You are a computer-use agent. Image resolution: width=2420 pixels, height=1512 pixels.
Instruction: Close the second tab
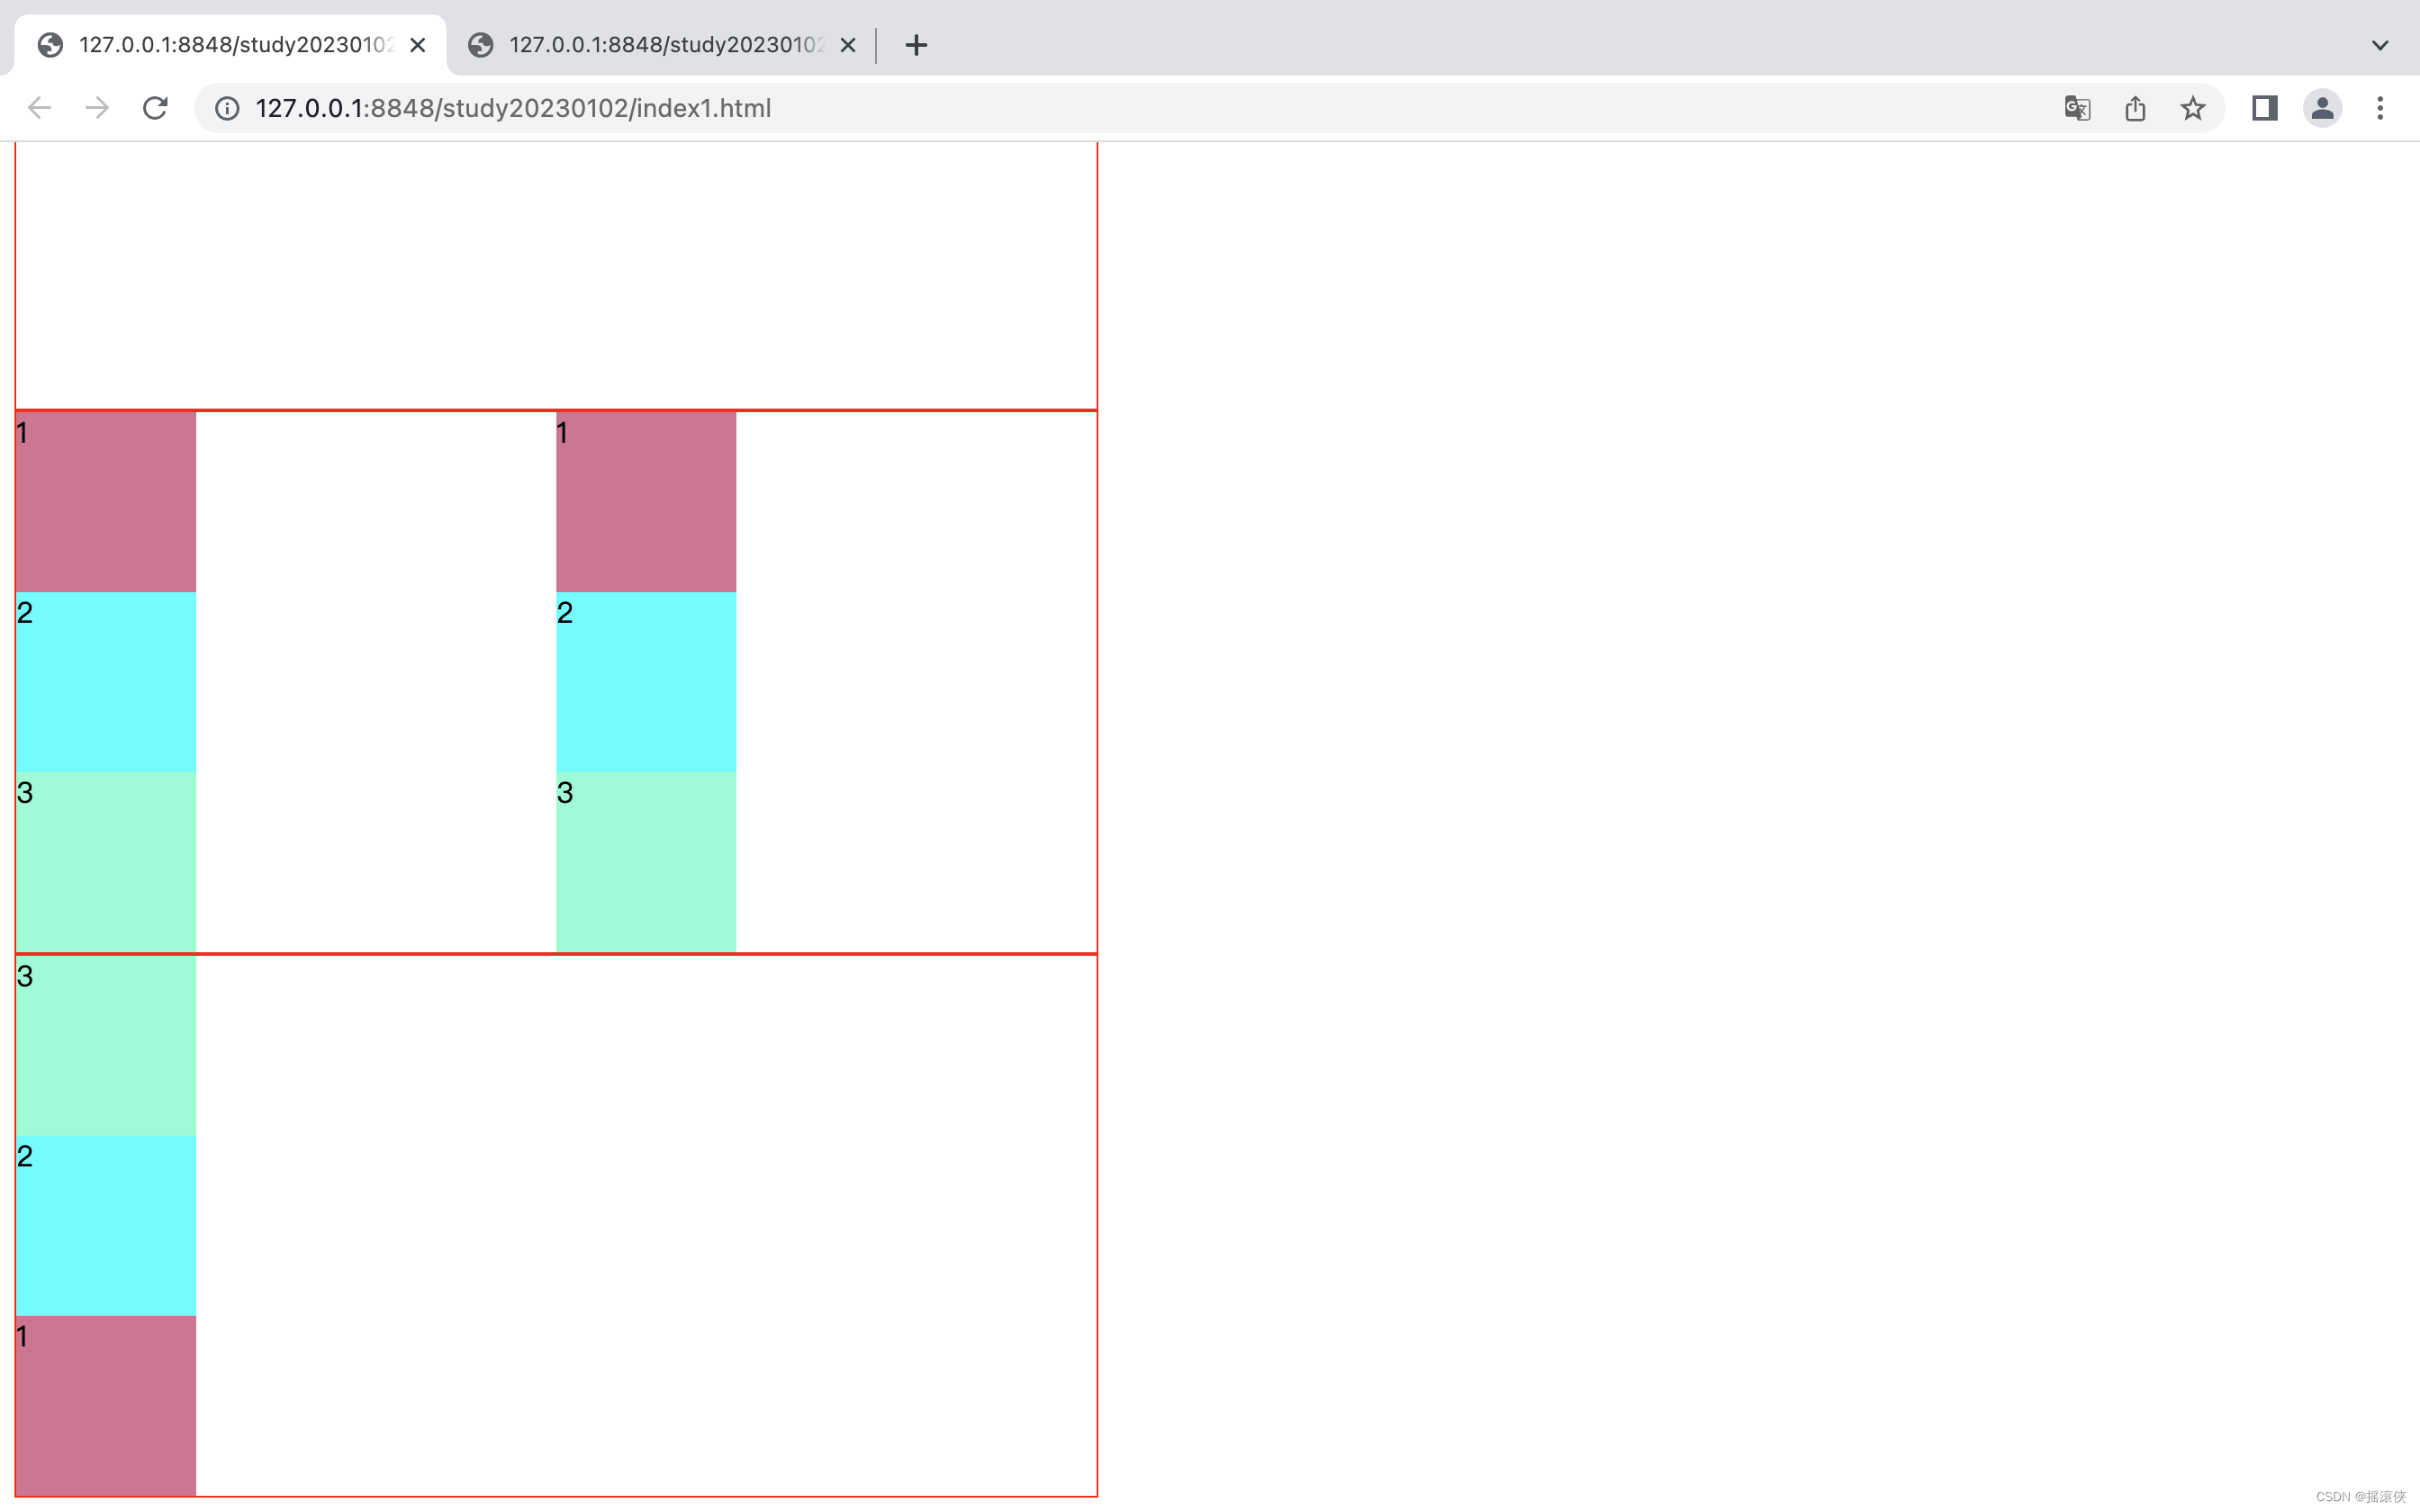848,45
